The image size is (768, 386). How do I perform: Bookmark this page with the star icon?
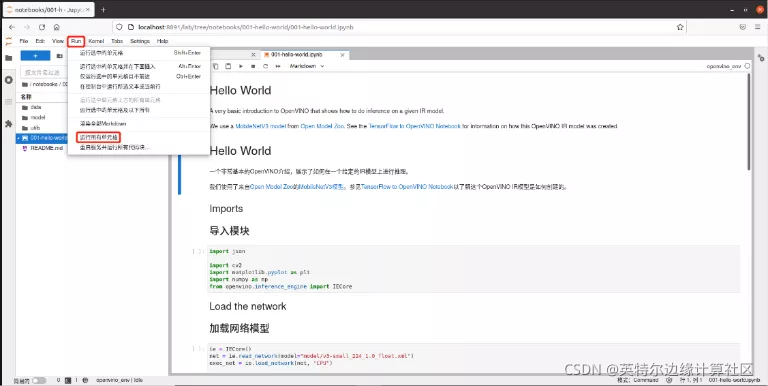pyautogui.click(x=680, y=27)
